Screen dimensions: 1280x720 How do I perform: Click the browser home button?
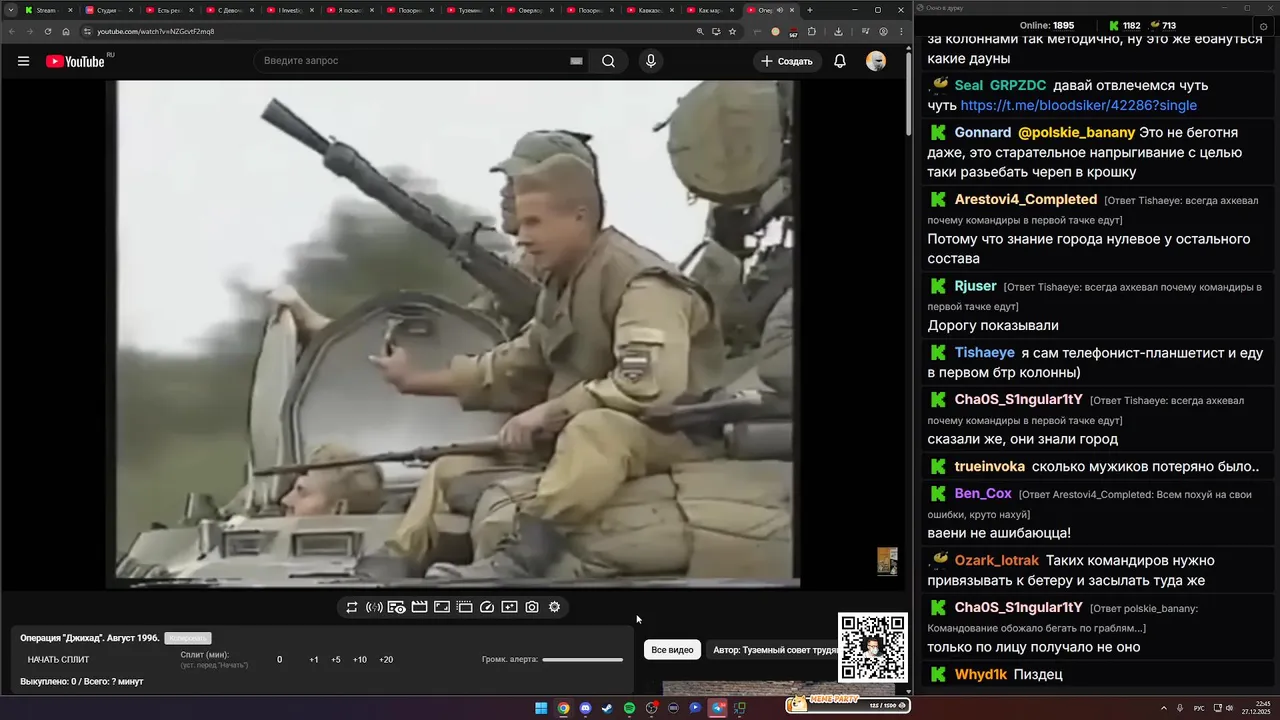(66, 31)
